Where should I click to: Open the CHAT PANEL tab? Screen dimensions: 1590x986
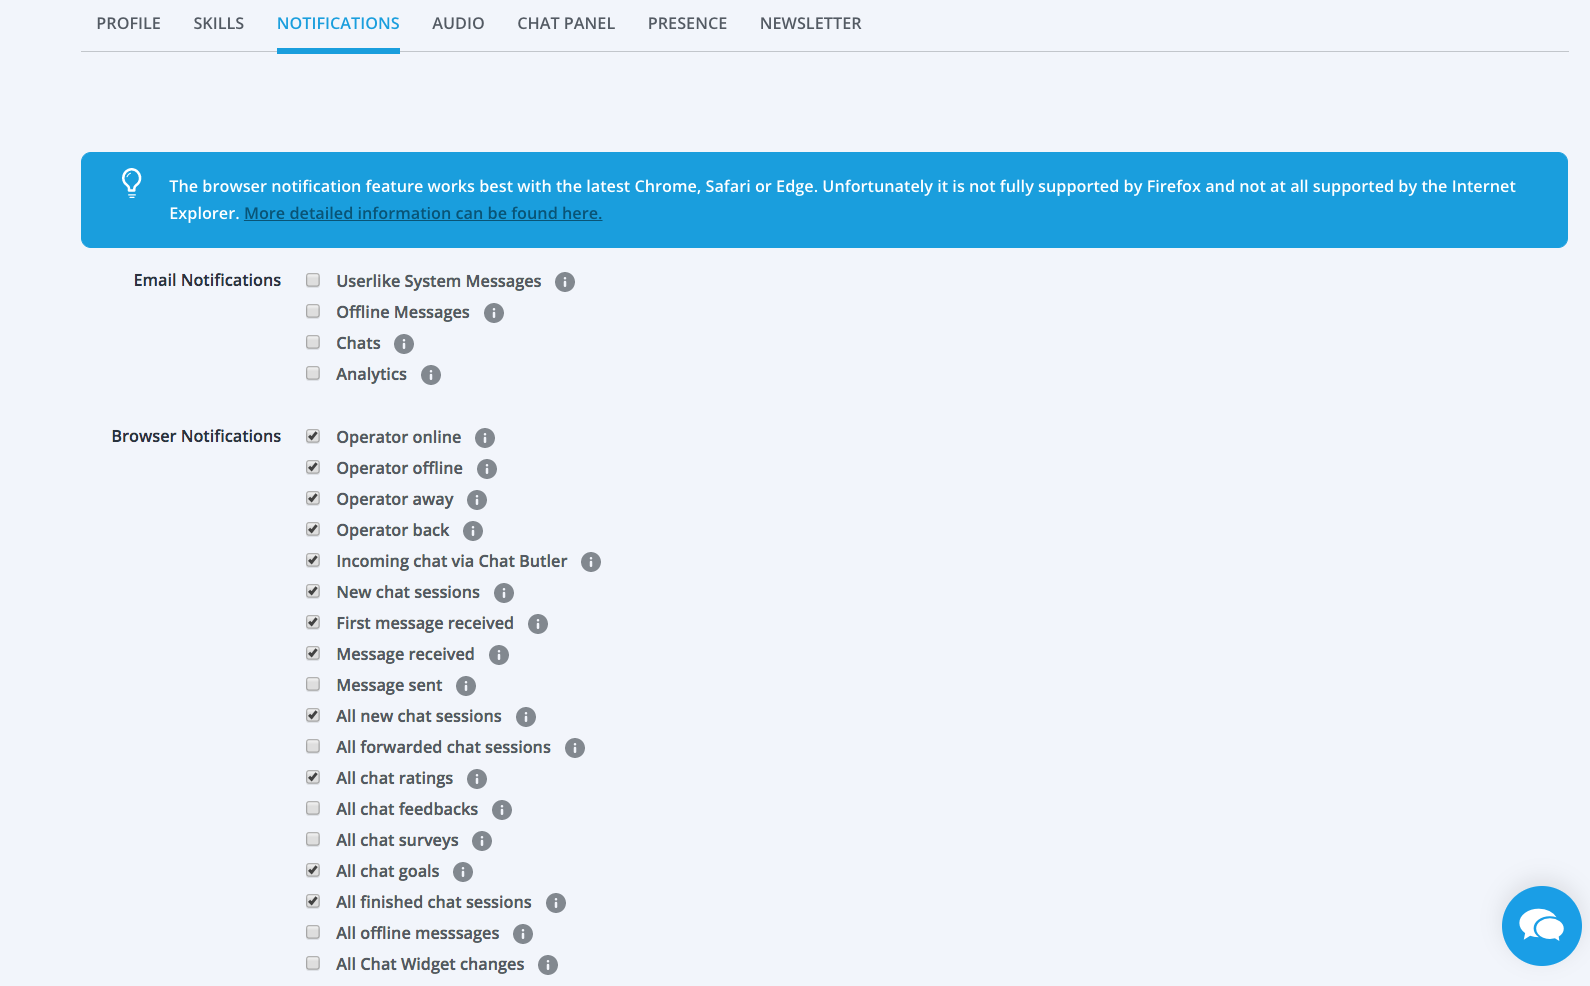coord(566,23)
